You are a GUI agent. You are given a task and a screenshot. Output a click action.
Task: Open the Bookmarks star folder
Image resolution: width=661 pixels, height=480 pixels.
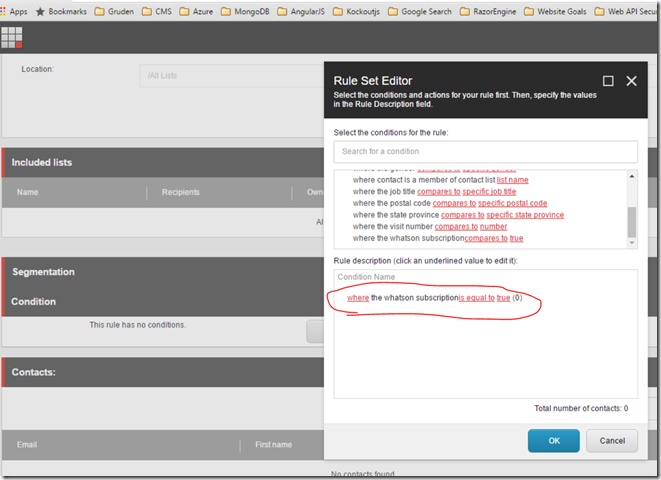(61, 11)
